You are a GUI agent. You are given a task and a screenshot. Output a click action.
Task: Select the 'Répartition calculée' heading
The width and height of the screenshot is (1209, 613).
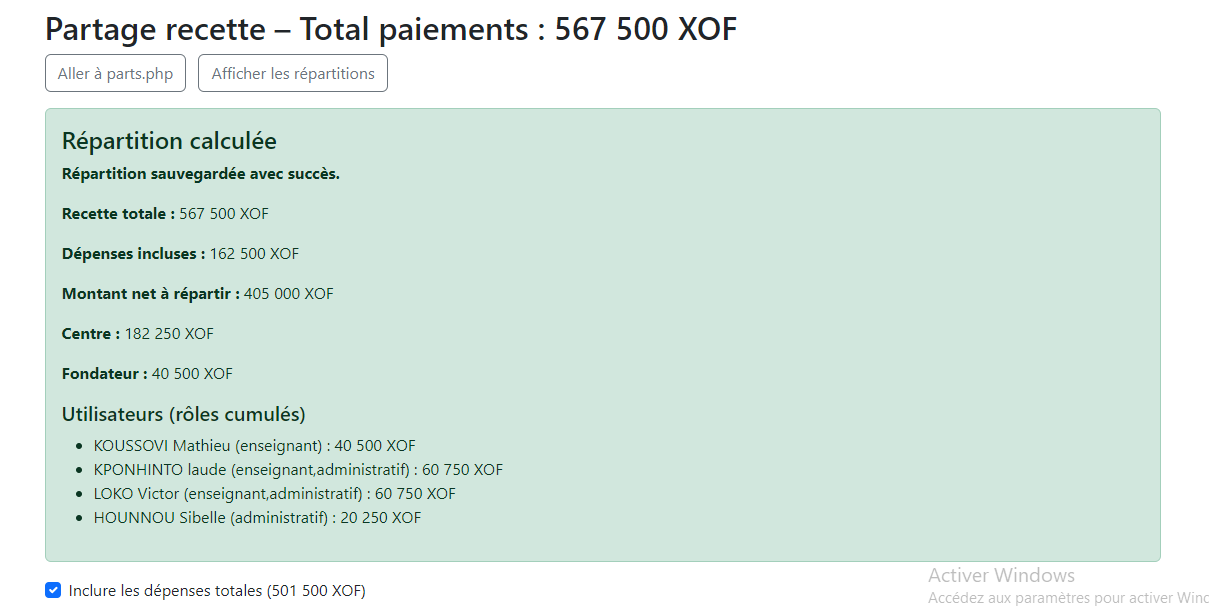[169, 141]
